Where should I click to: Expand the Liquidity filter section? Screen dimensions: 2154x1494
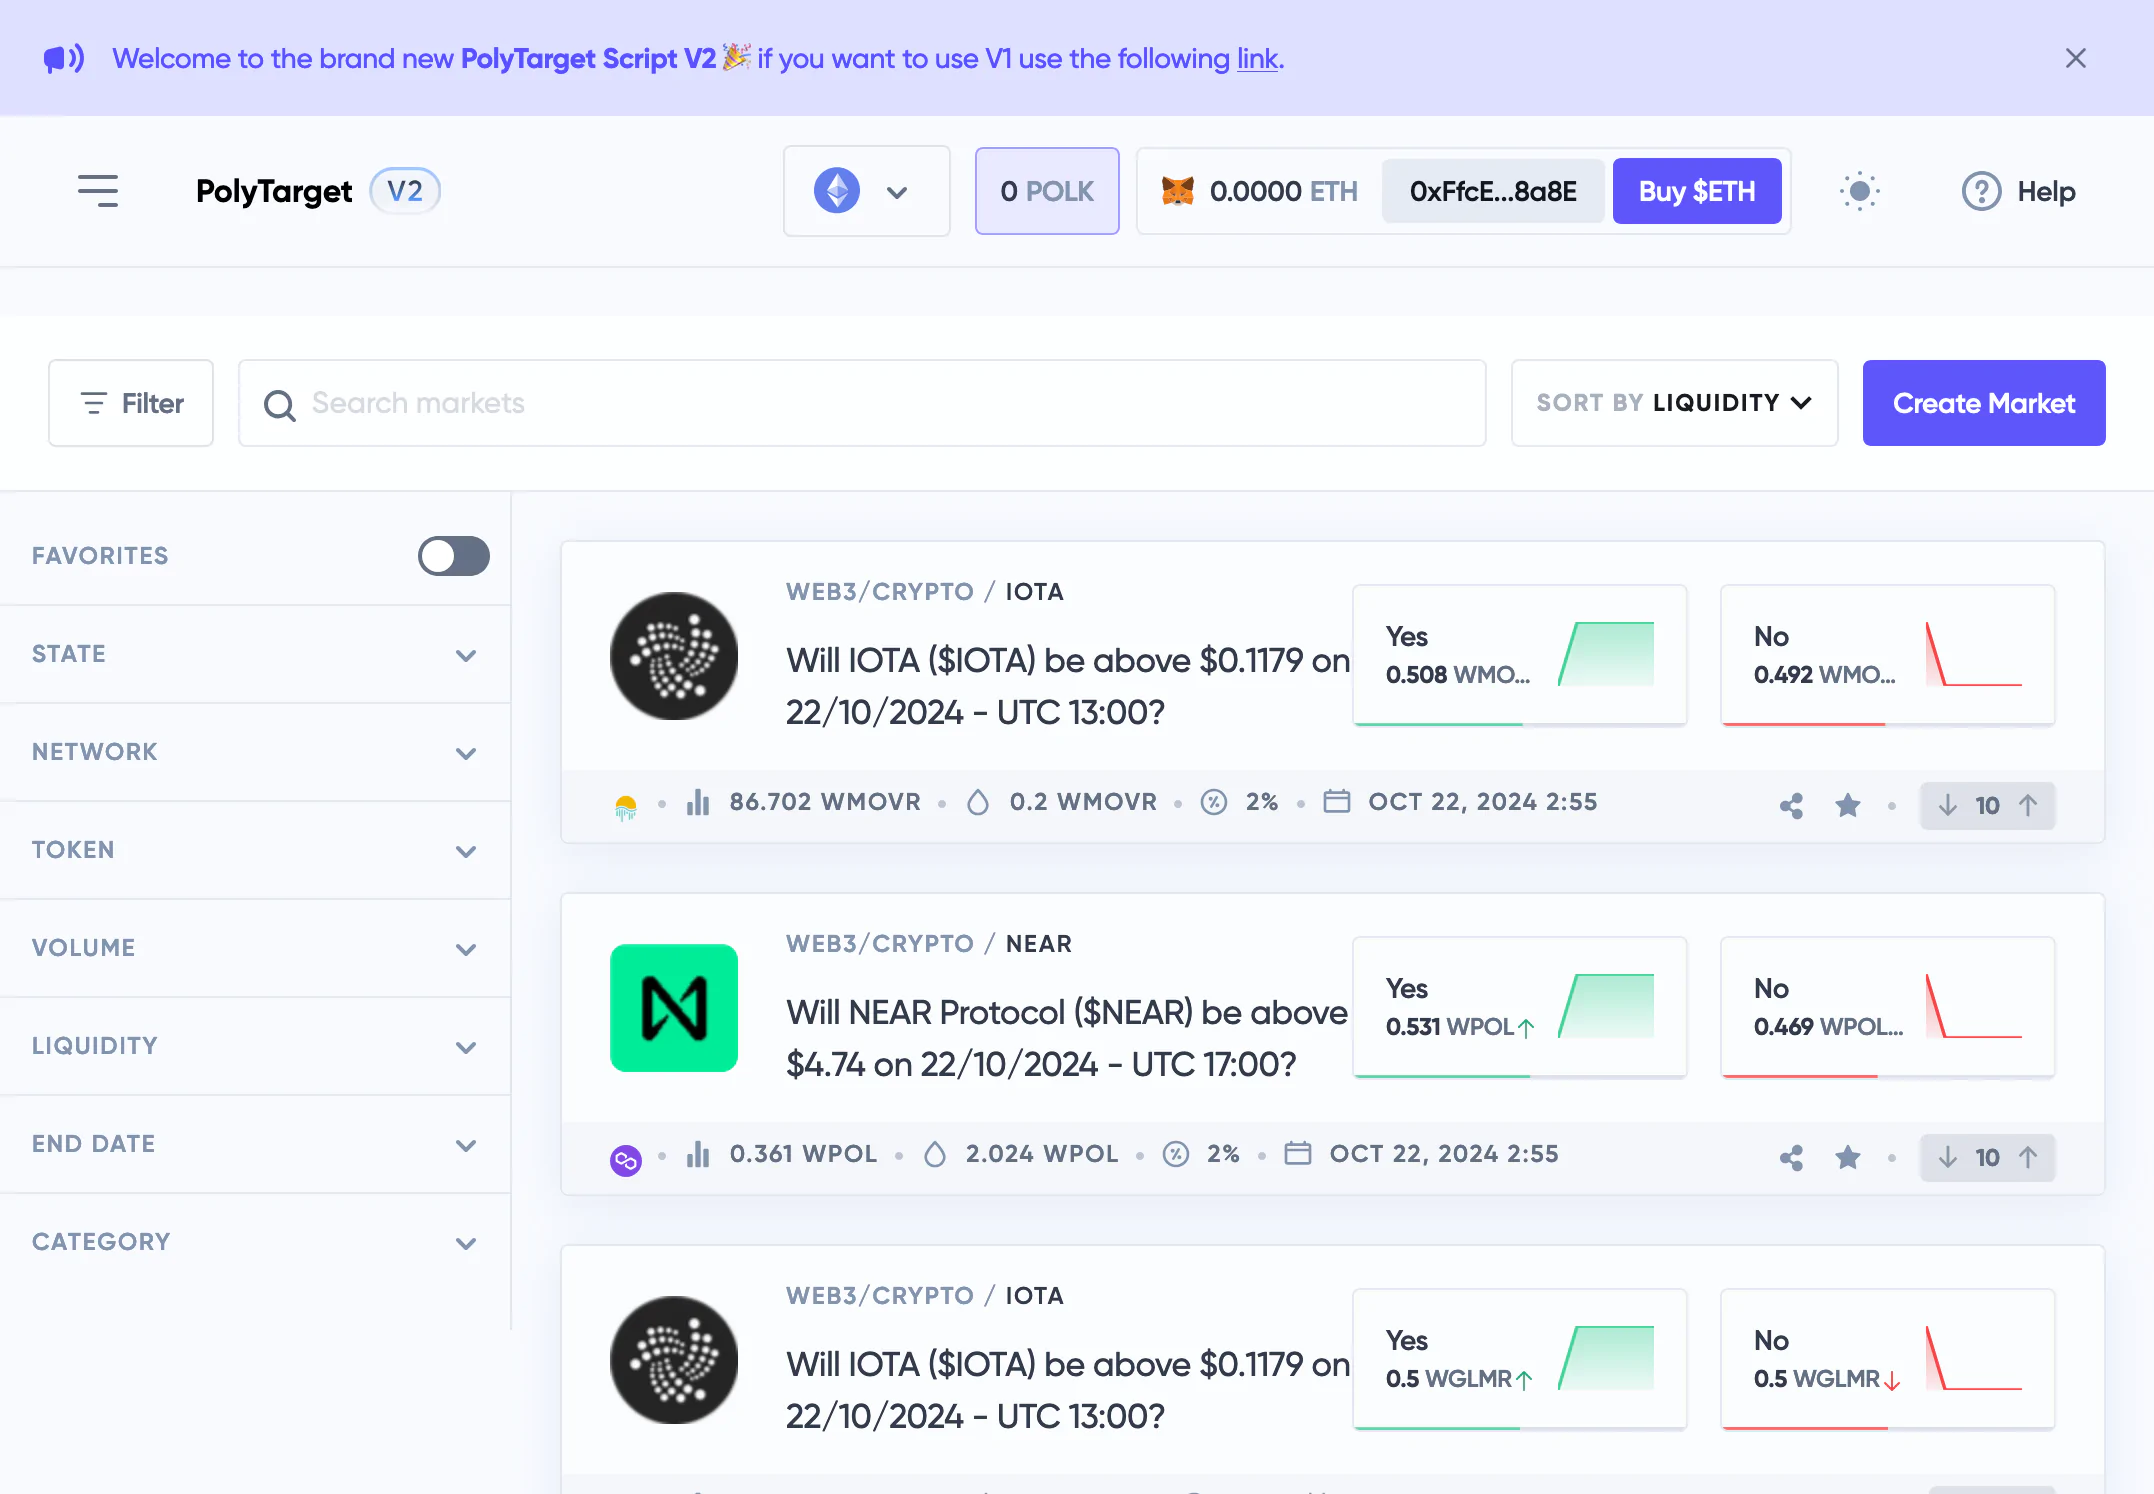(x=255, y=1046)
